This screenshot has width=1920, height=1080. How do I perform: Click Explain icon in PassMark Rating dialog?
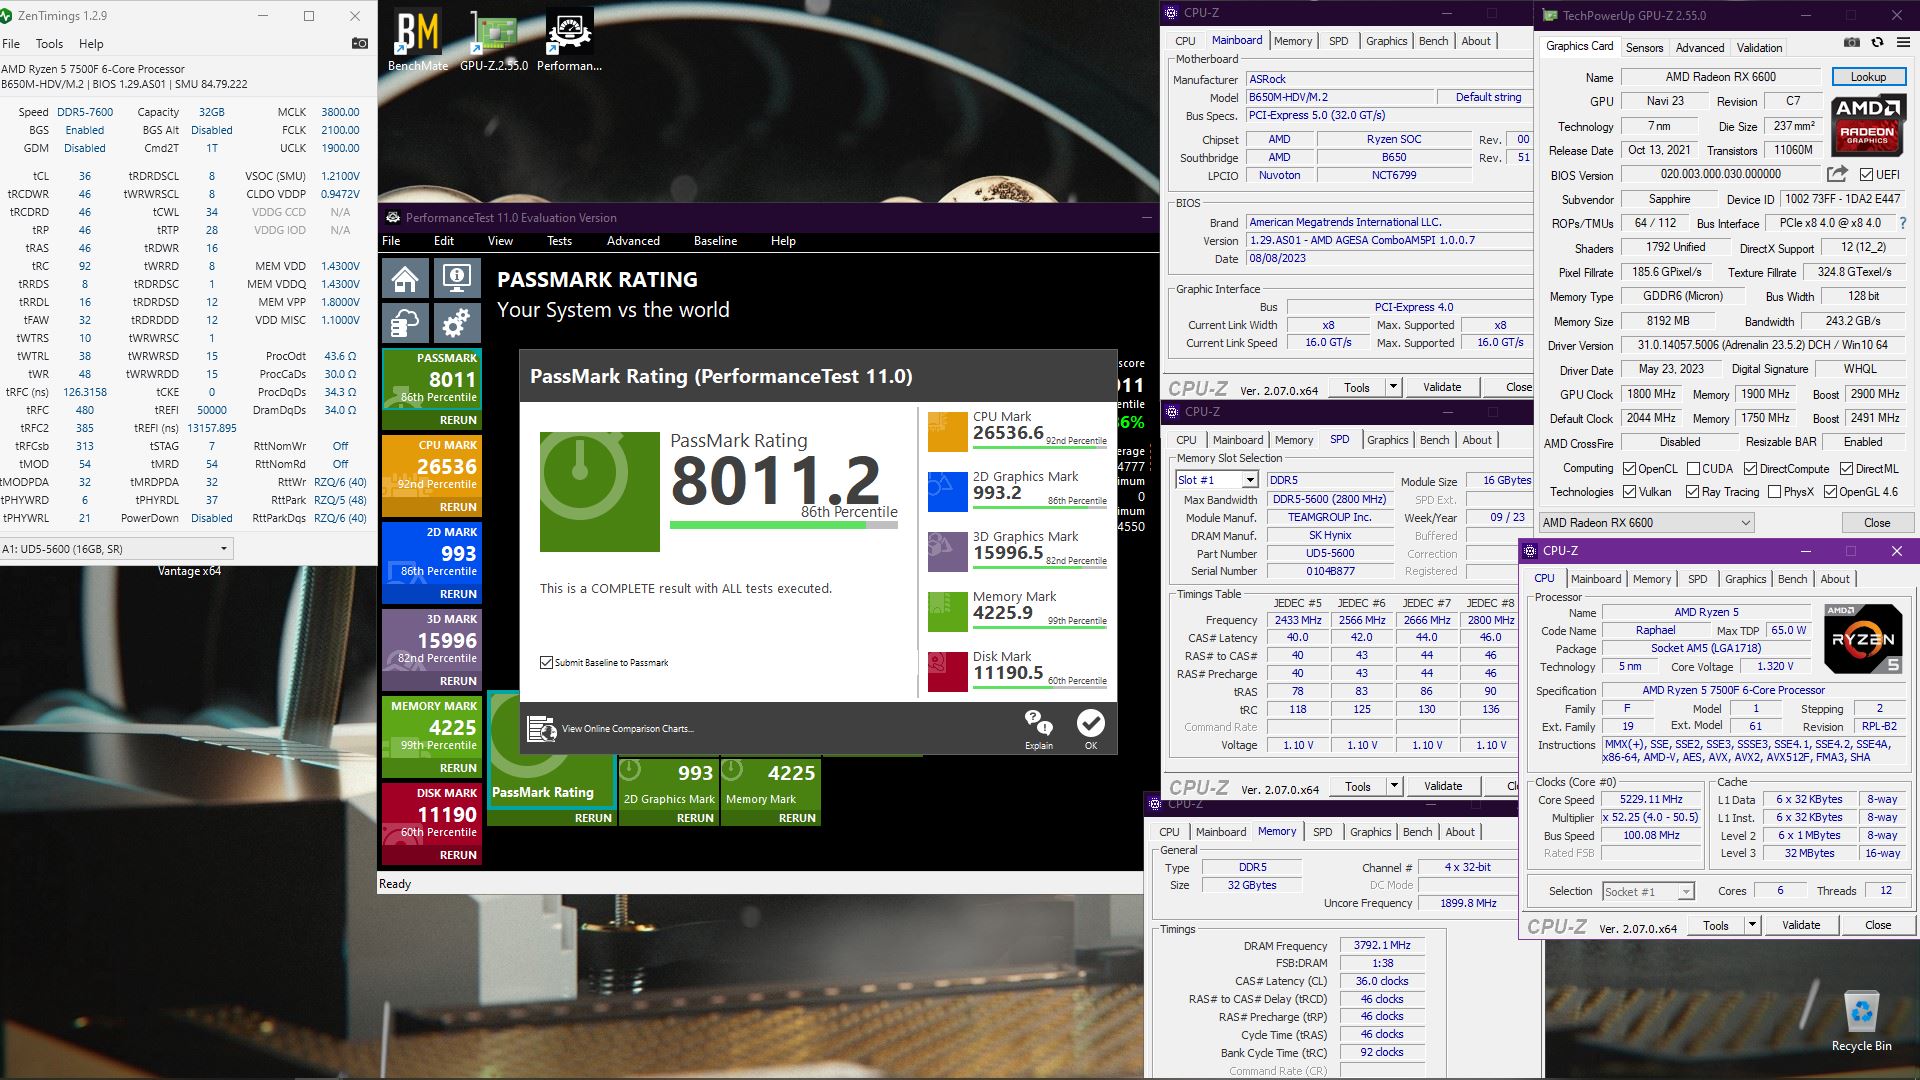coord(1038,728)
